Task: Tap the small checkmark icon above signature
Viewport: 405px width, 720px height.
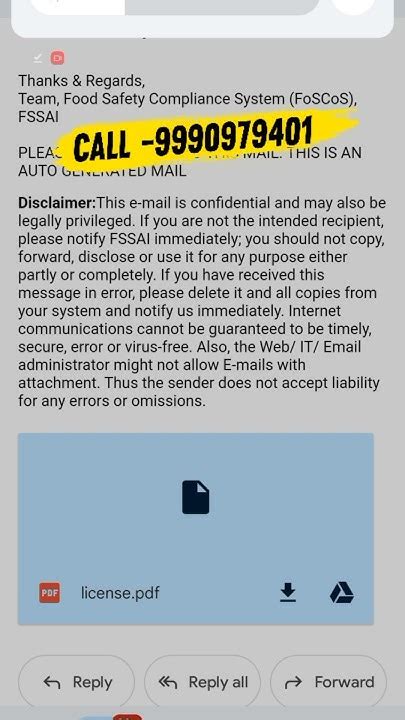Action: 38,58
